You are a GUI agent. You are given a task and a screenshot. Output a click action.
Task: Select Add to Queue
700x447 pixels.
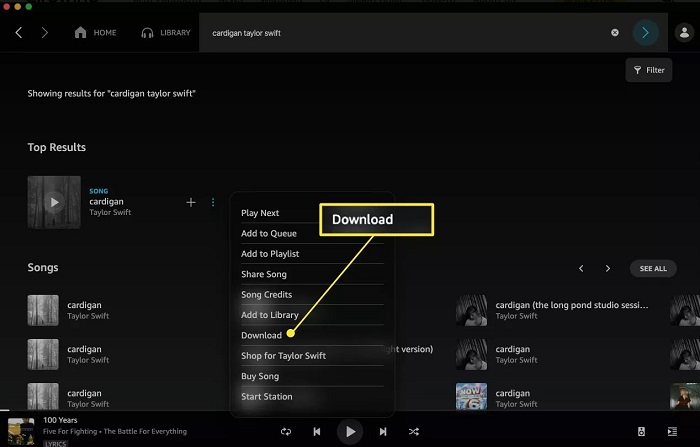click(x=269, y=233)
